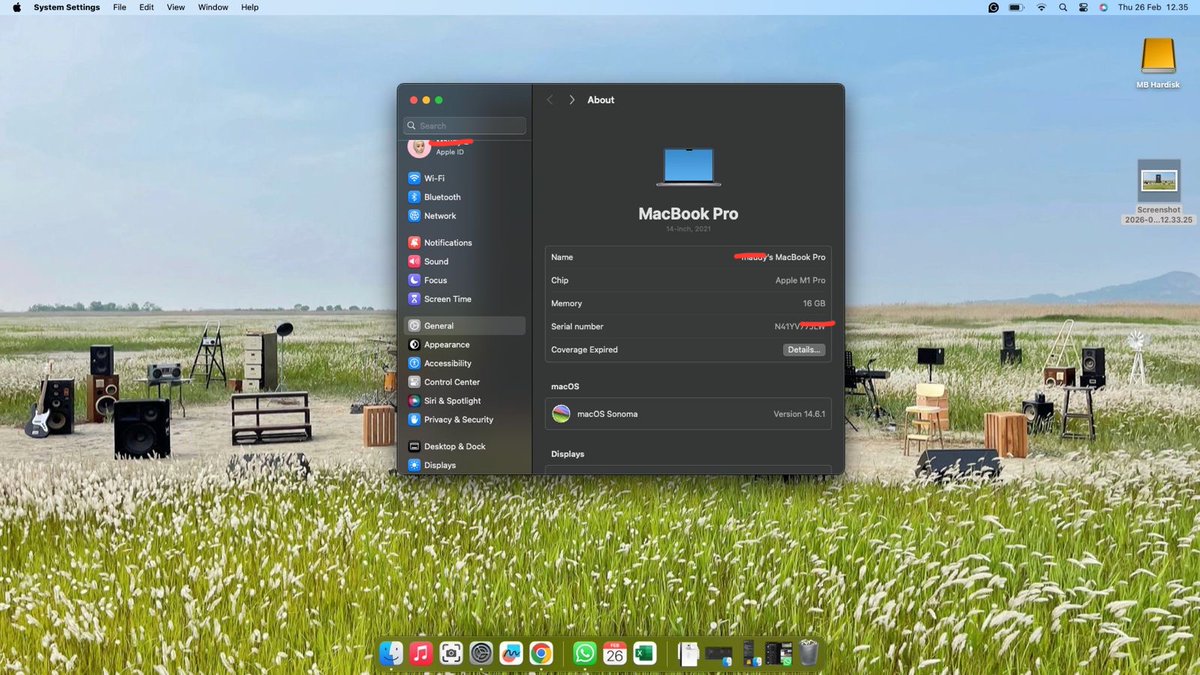Launch Google Chrome from the Dock
The width and height of the screenshot is (1200, 675).
click(541, 653)
